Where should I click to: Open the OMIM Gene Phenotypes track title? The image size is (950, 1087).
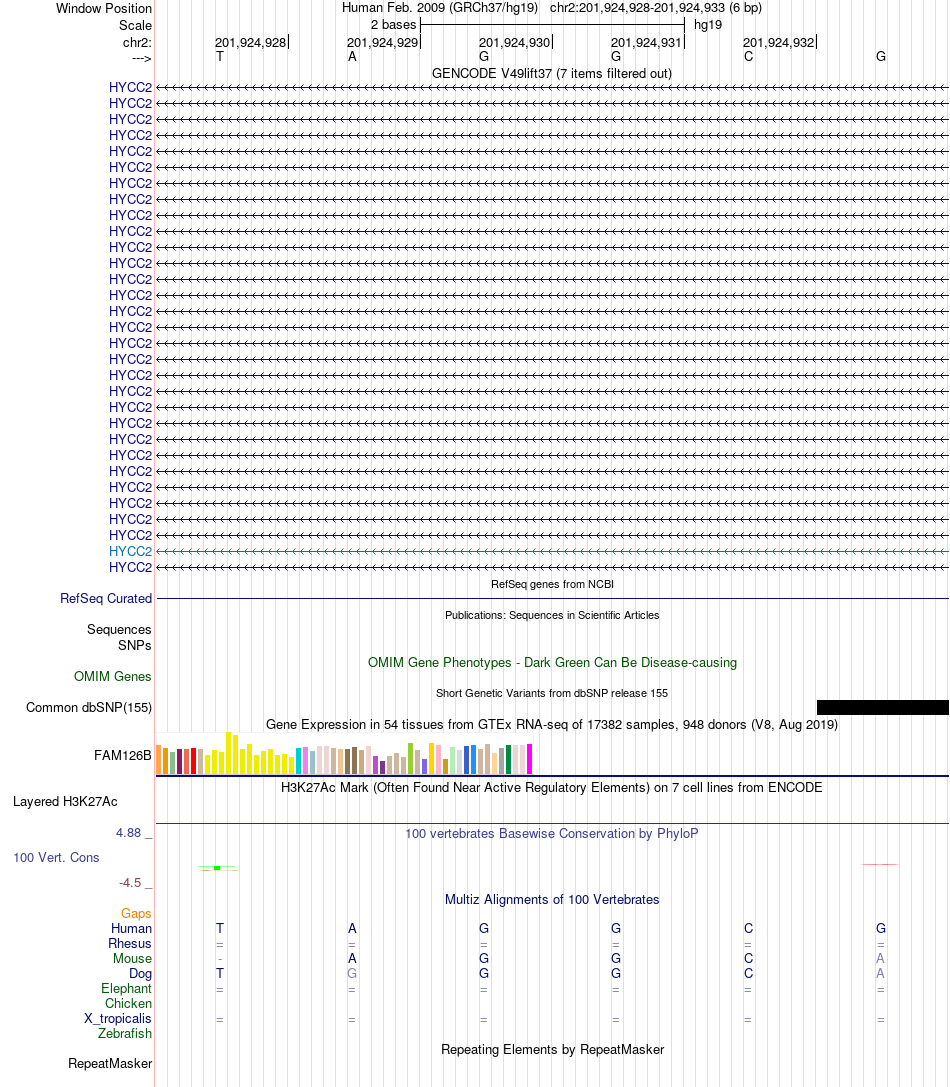click(x=552, y=662)
